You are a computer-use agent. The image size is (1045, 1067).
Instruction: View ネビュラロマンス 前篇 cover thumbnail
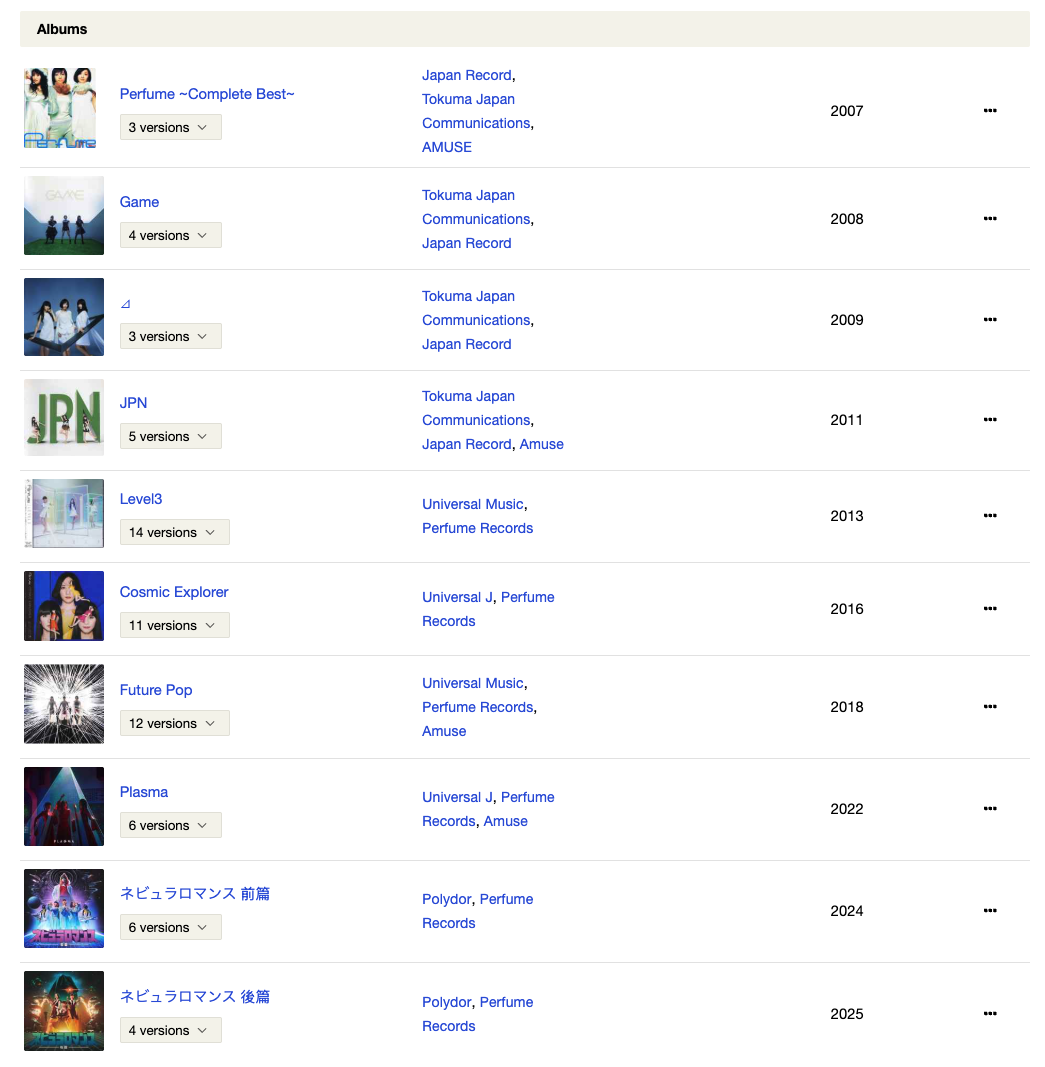pyautogui.click(x=64, y=908)
